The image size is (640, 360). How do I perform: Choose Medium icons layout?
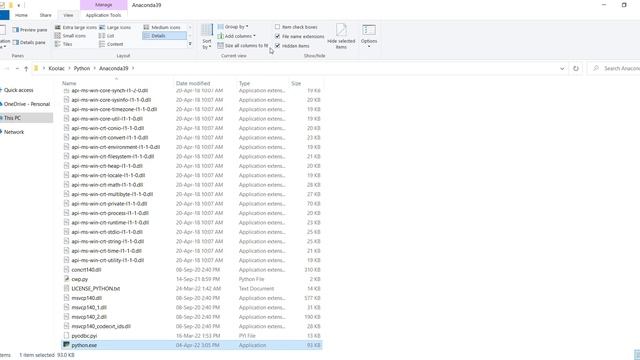[162, 27]
